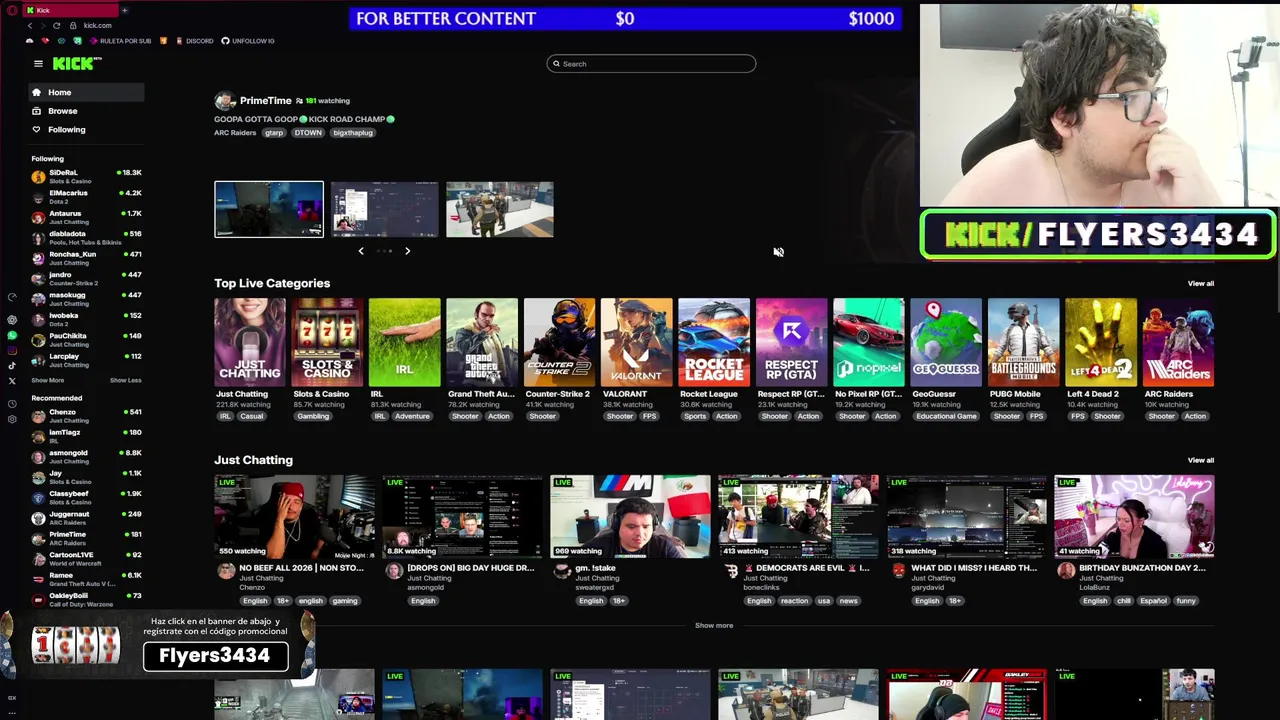1280x720 pixels.
Task: Open the GitHub UNFOLLOW IG bookmark
Action: click(248, 41)
